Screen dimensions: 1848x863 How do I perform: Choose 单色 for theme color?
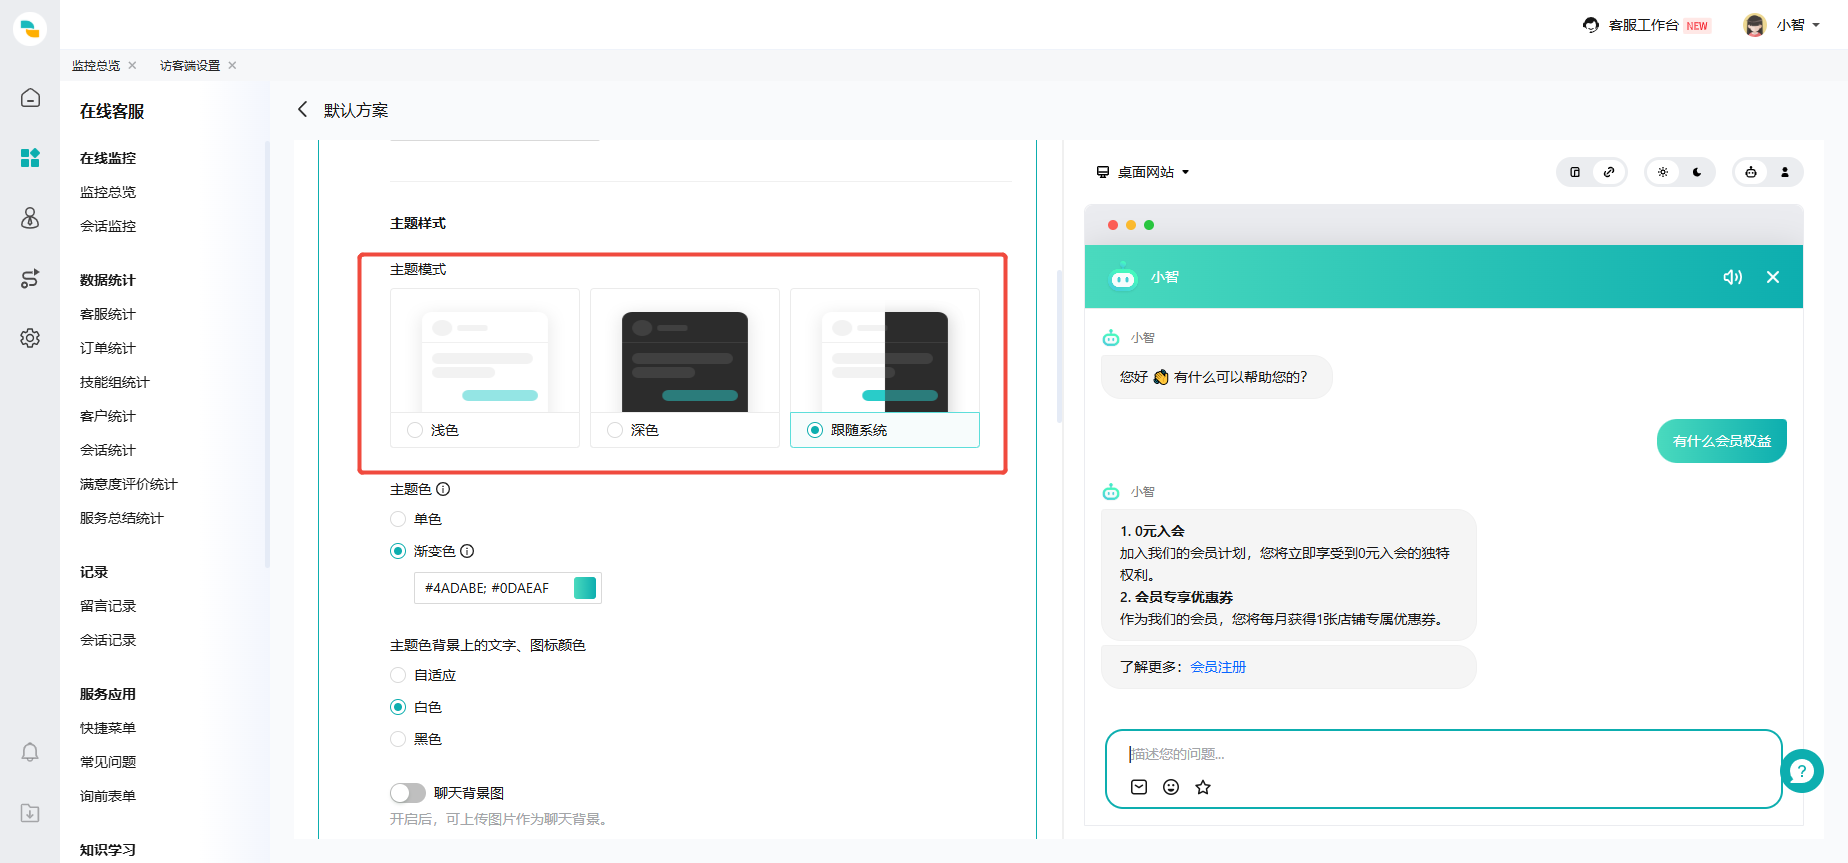398,519
